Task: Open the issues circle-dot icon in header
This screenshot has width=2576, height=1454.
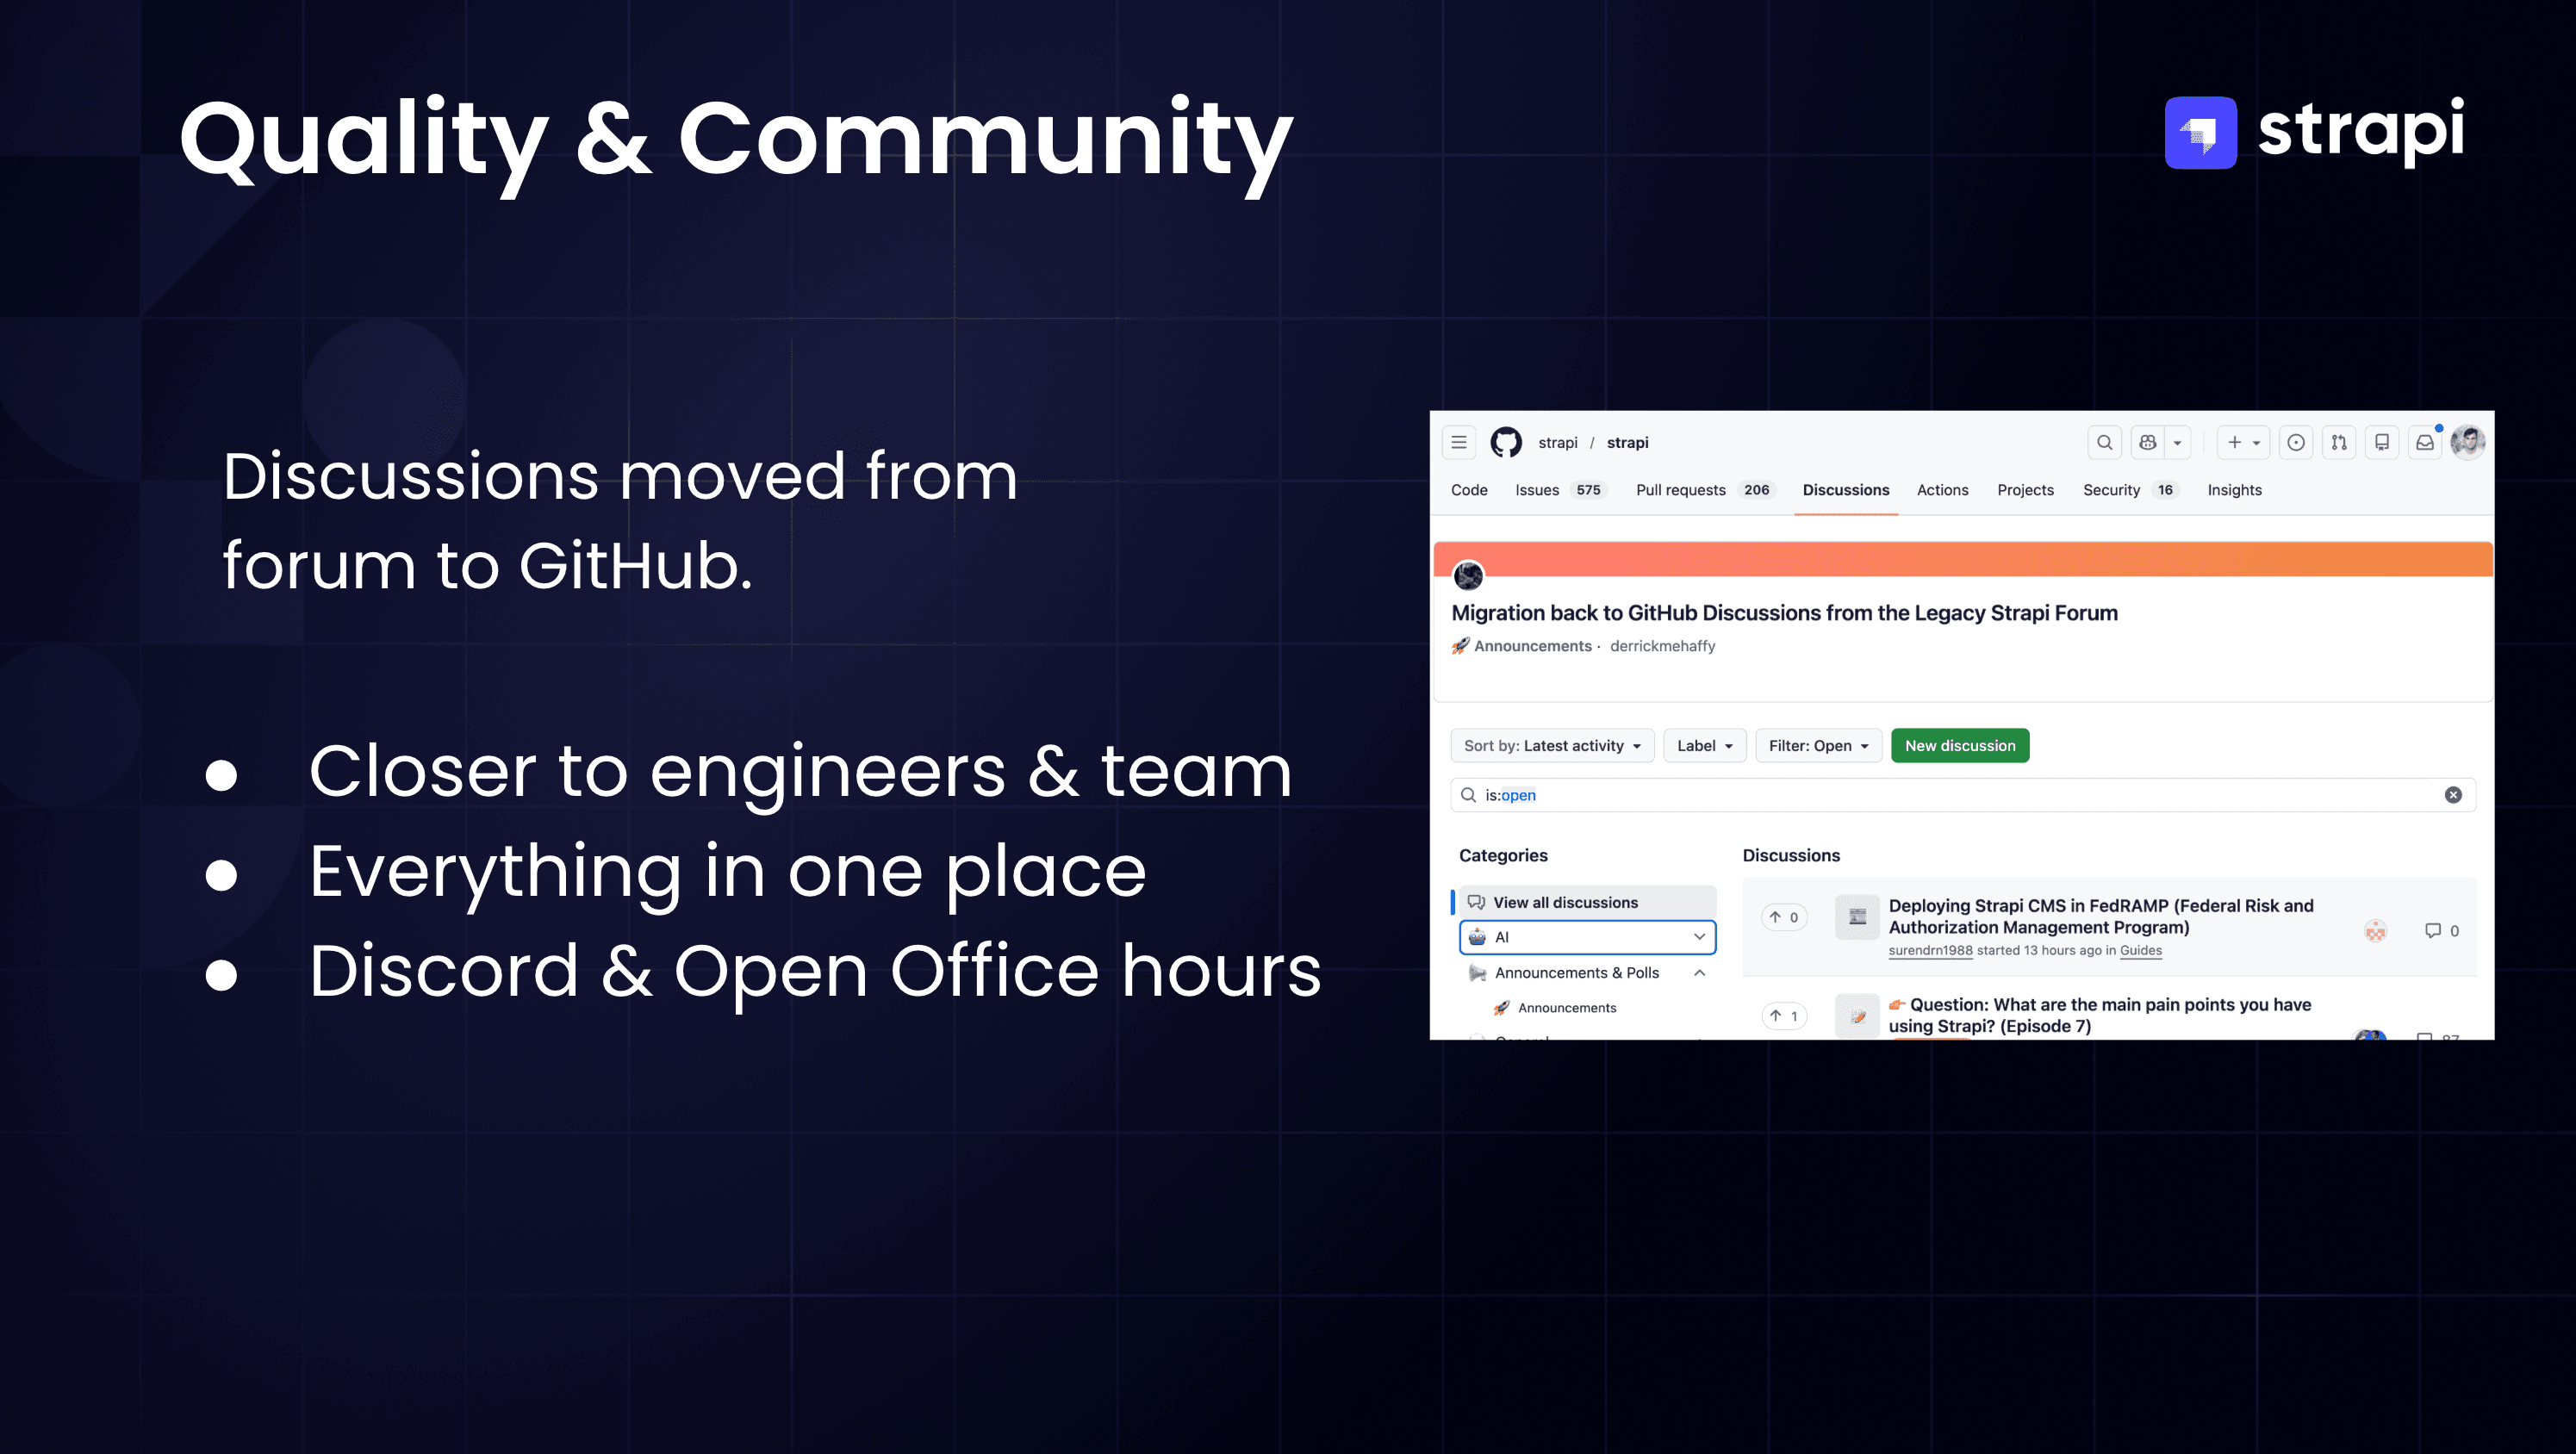Action: pyautogui.click(x=2296, y=442)
